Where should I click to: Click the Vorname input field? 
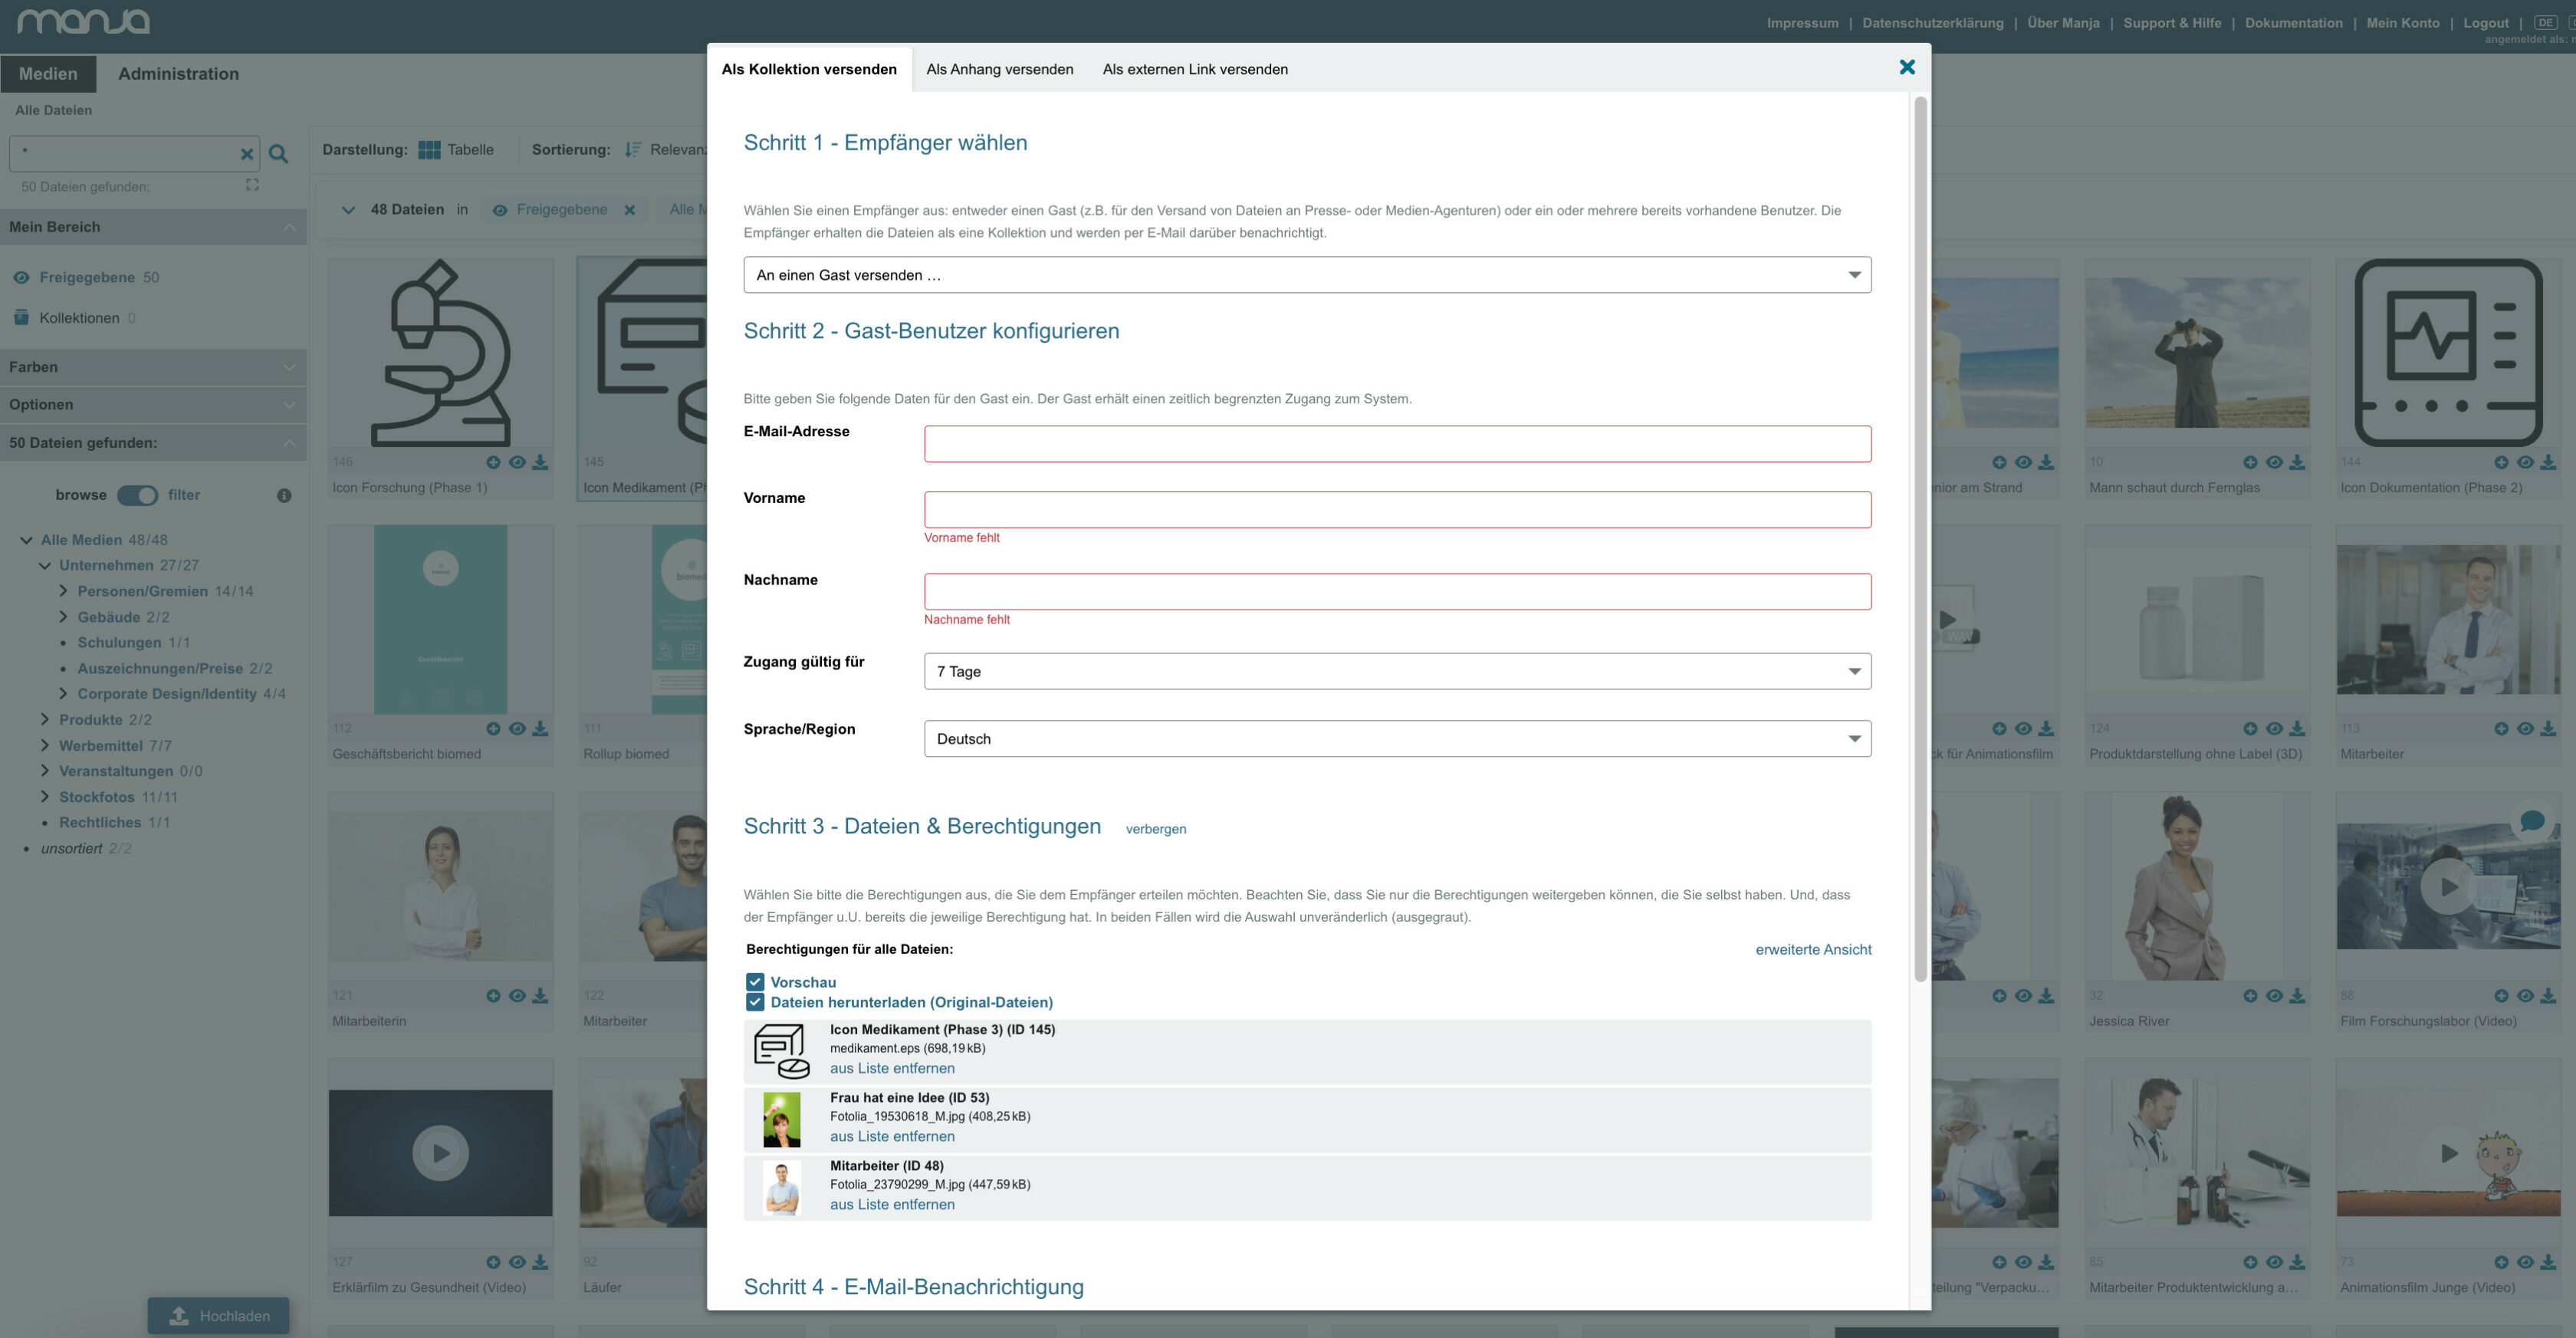point(1397,510)
